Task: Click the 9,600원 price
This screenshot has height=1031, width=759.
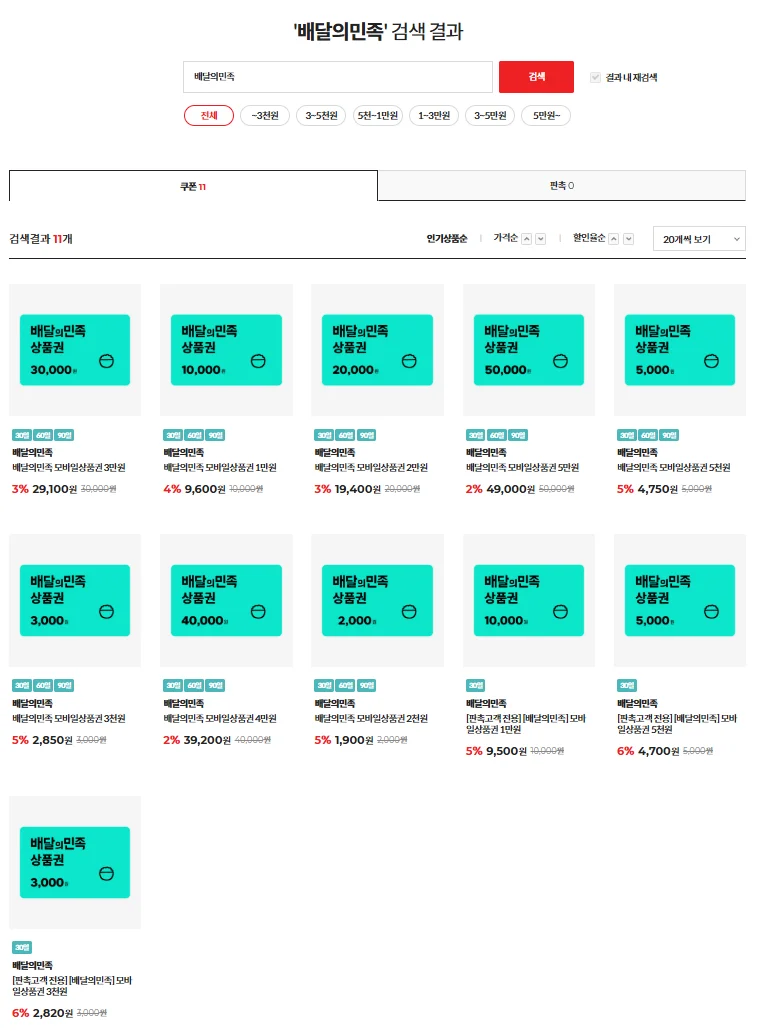Action: click(205, 489)
